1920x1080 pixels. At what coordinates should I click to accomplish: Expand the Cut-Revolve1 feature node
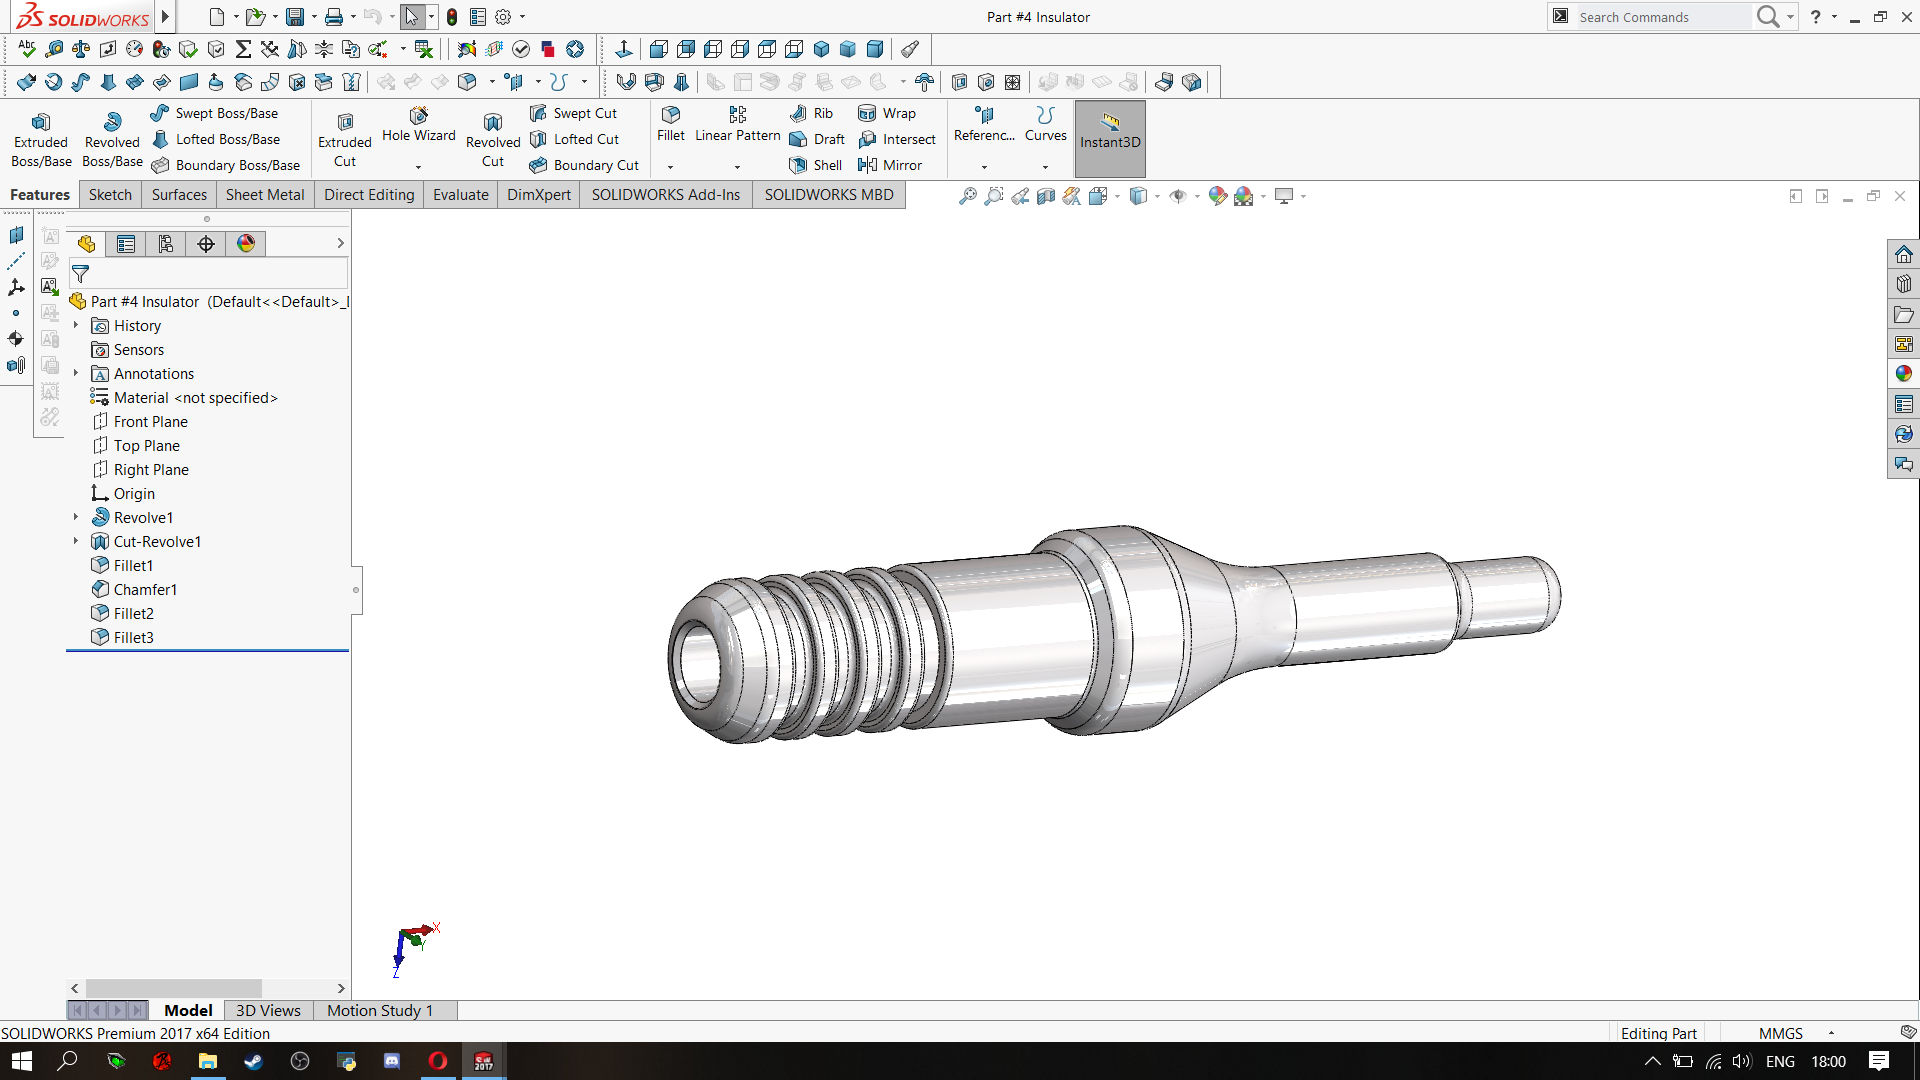[x=76, y=541]
